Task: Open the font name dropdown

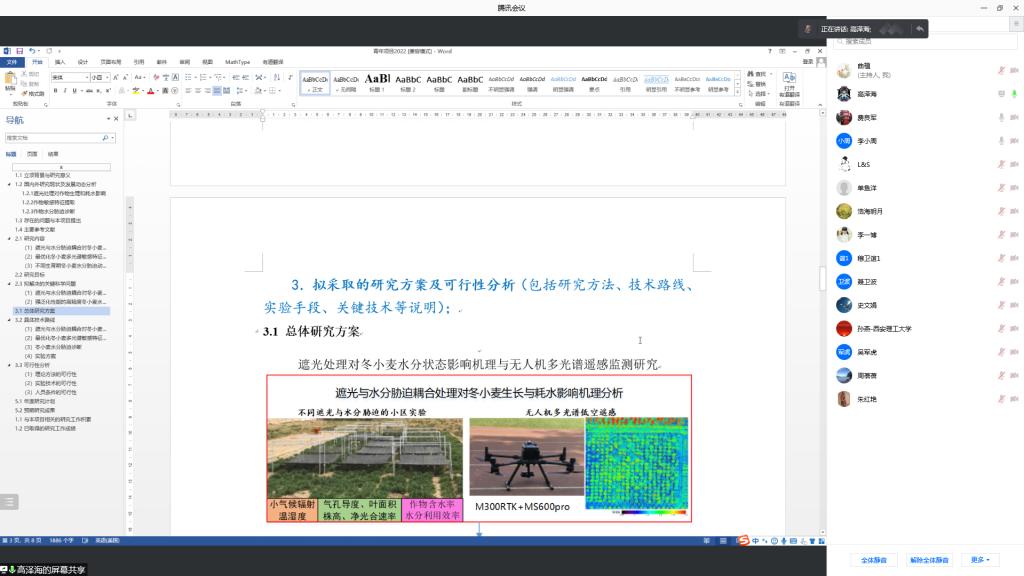Action: [88, 77]
